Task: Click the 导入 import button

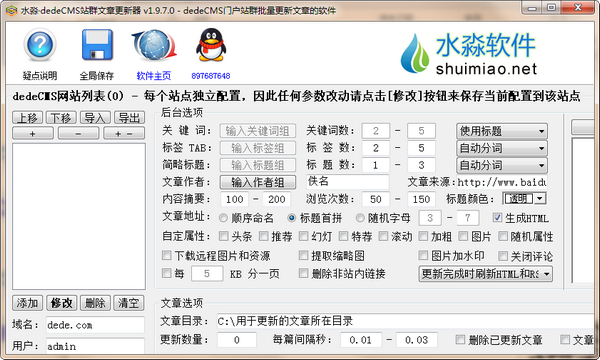Action: tap(95, 117)
